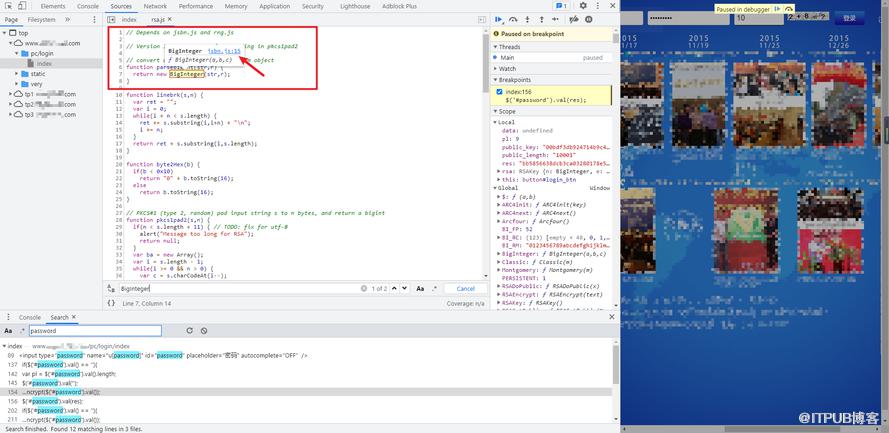This screenshot has height=433, width=889.
Task: Step out of current function
Action: (x=541, y=19)
